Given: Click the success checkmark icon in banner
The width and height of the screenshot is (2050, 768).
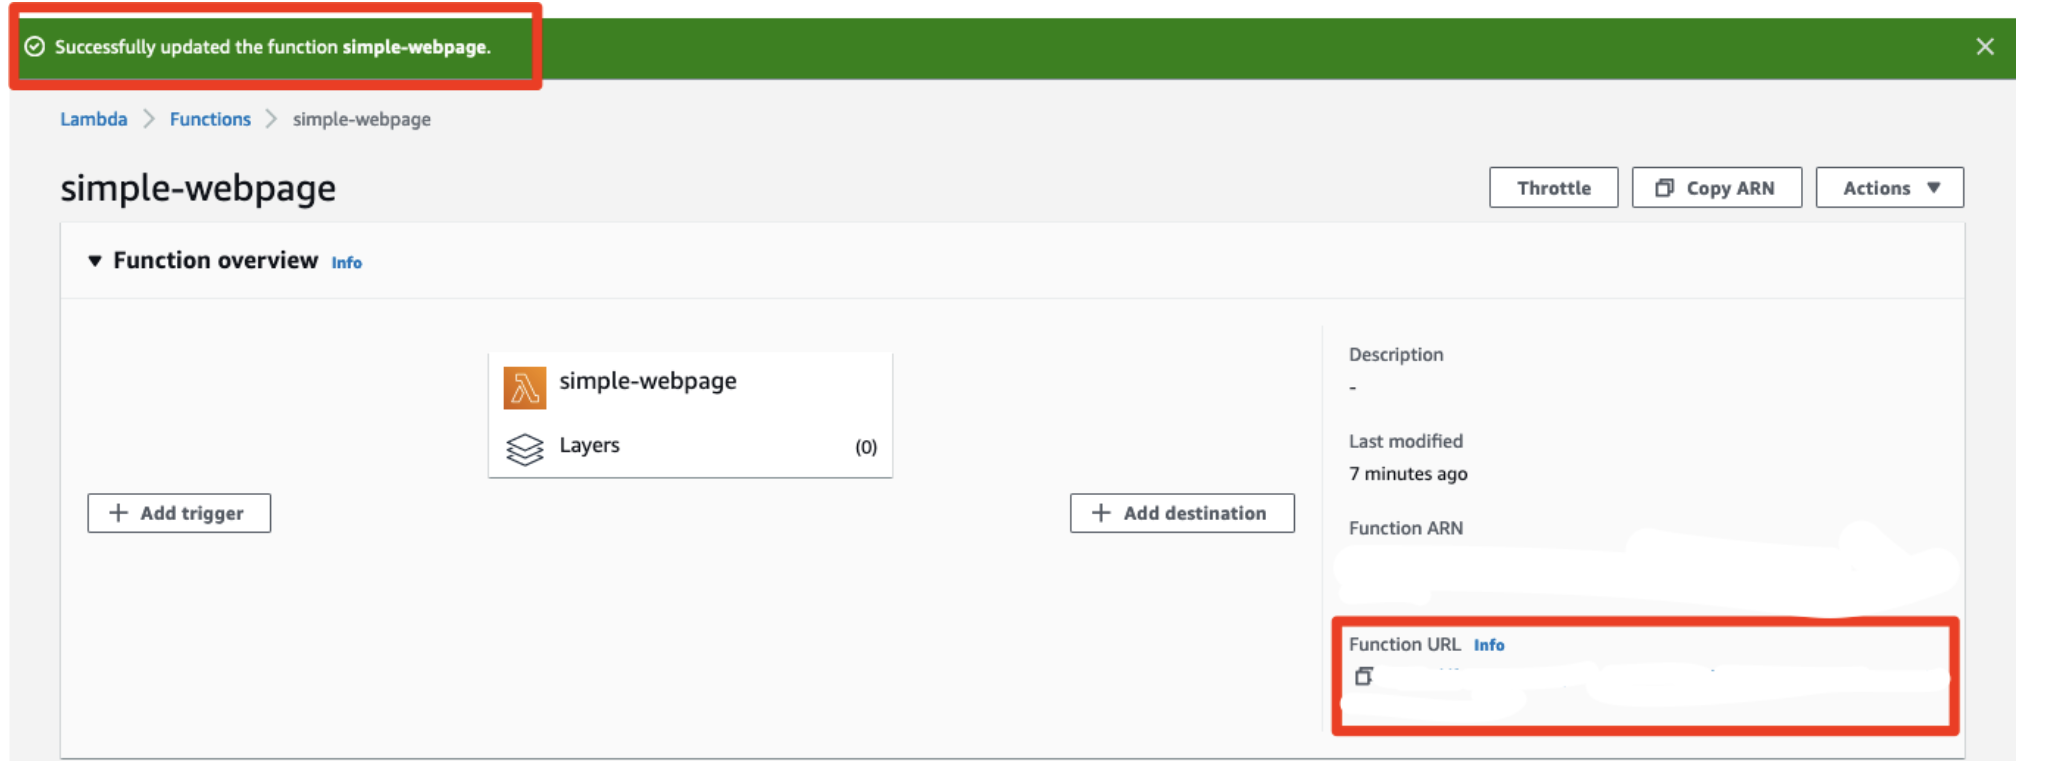Looking at the screenshot, I should click(35, 47).
